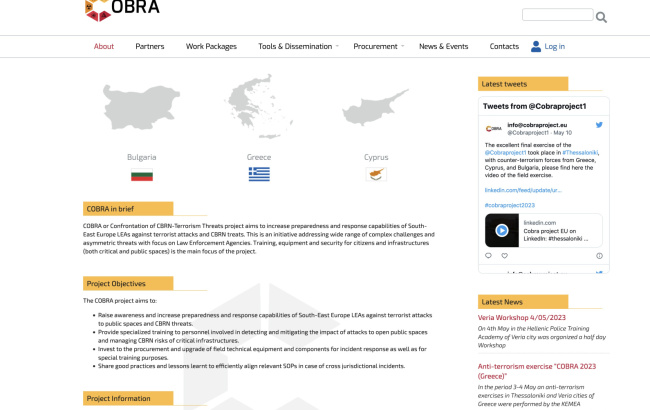Viewport: 650px width, 410px height.
Task: Open the linkedin.com/feed/update link
Action: coord(523,190)
